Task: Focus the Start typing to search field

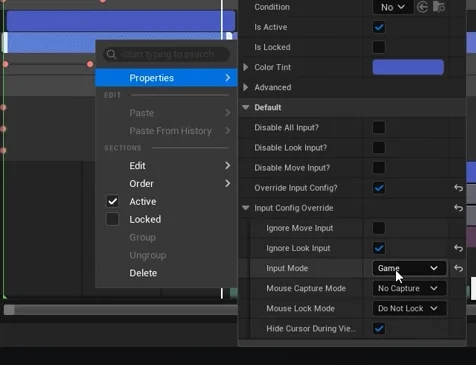Action: click(x=166, y=54)
